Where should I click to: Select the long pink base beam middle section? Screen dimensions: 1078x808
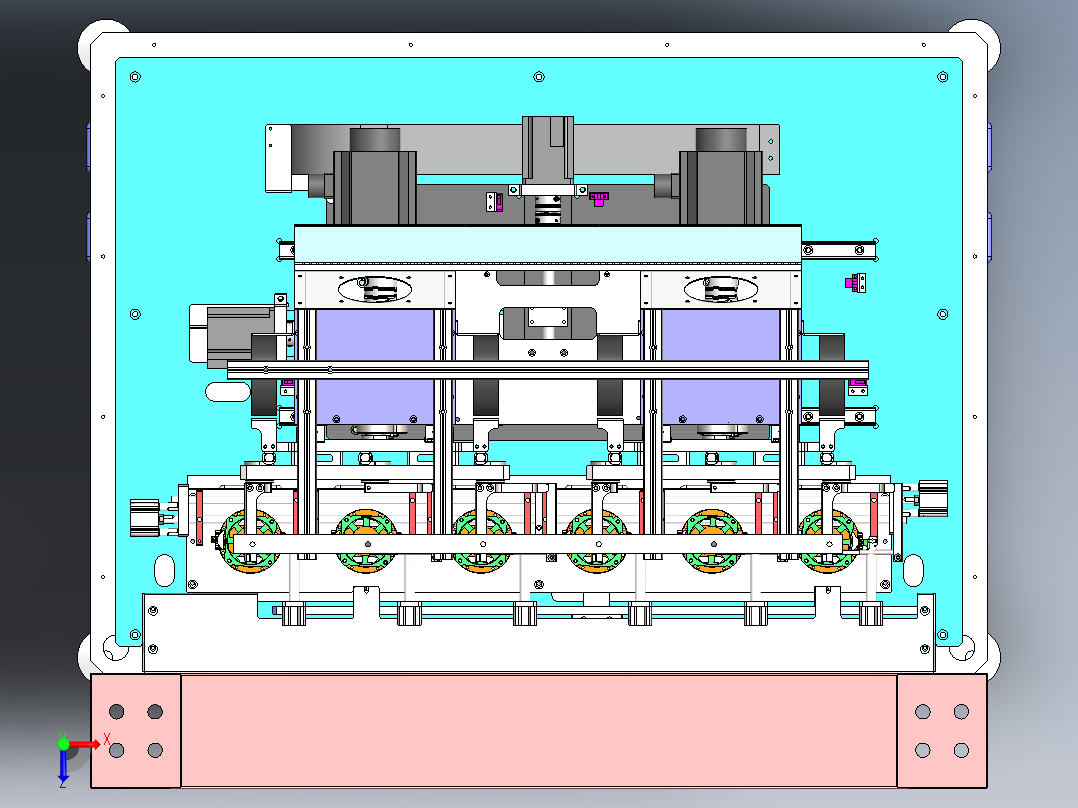pyautogui.click(x=538, y=730)
